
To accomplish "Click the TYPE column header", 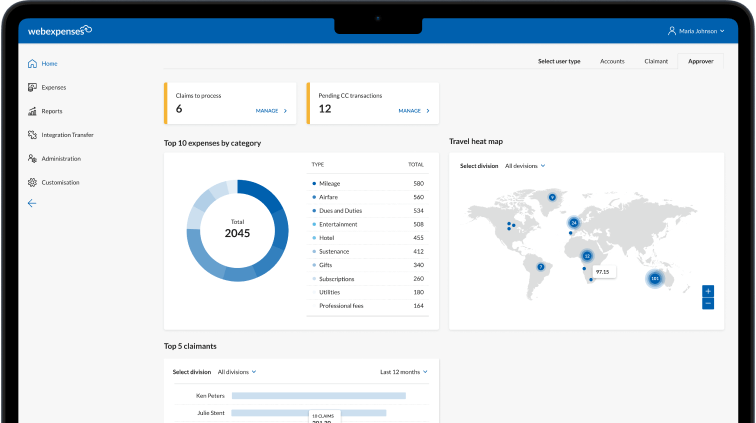I will (318, 164).
